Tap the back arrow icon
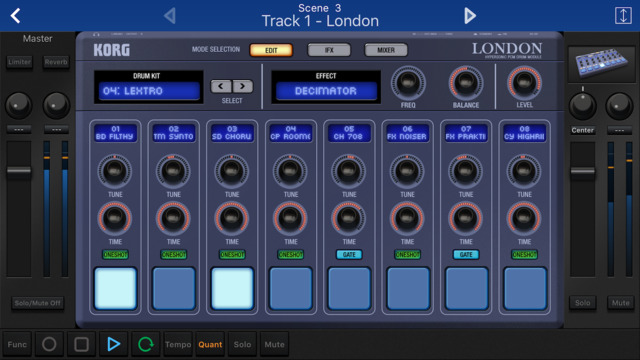The height and width of the screenshot is (360, 640). [16, 16]
